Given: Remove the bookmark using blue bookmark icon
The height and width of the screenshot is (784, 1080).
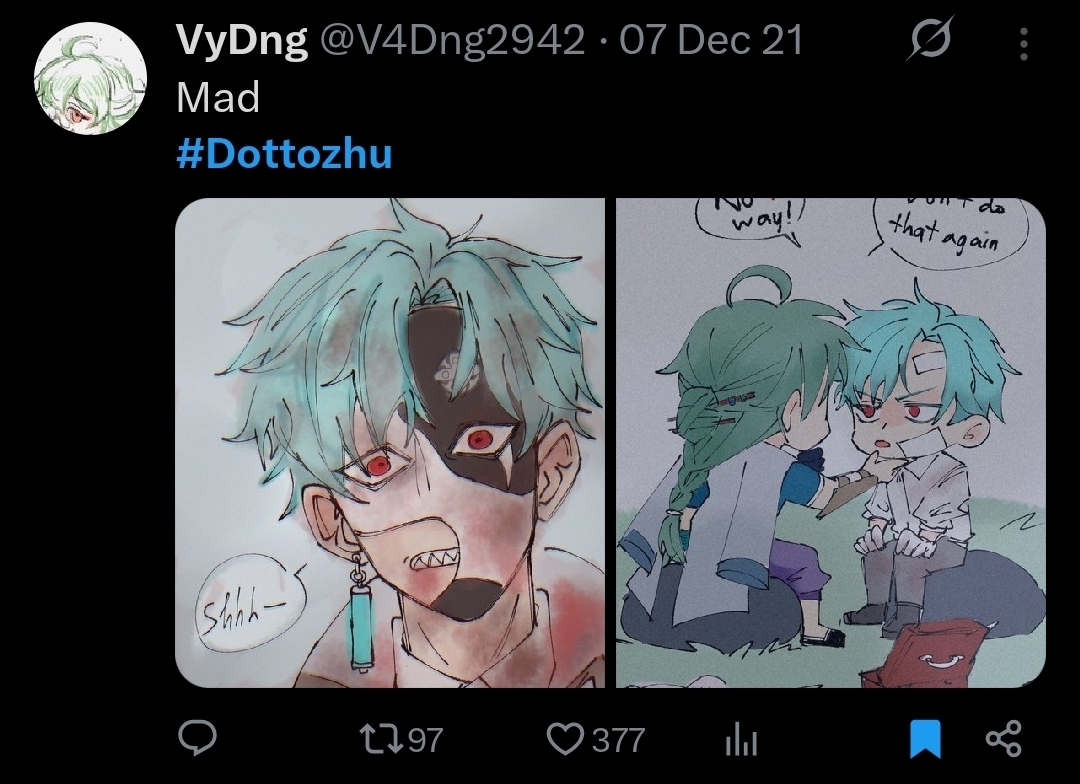Looking at the screenshot, I should click(x=925, y=739).
